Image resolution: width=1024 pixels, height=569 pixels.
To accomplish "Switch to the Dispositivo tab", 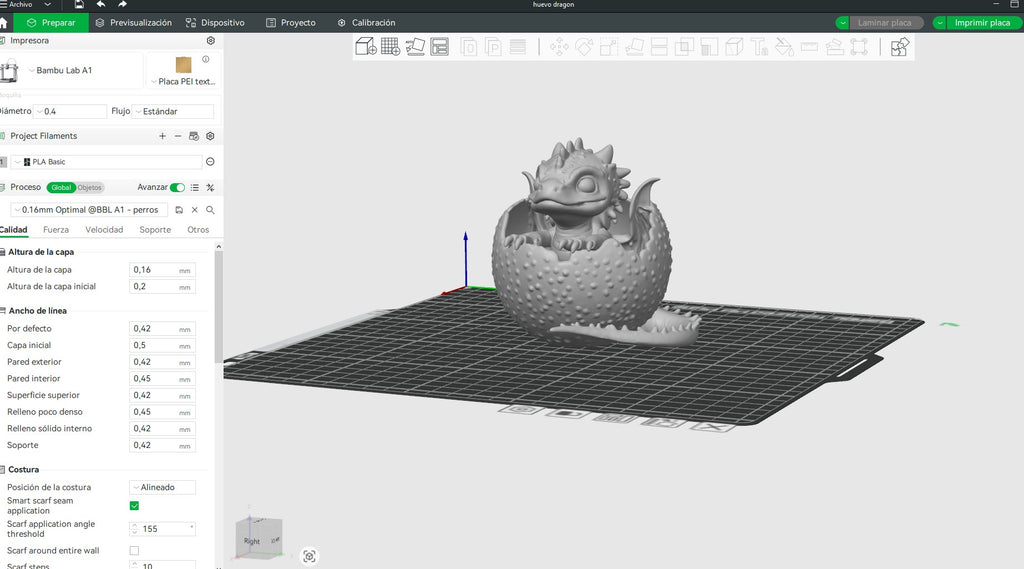I will [216, 23].
